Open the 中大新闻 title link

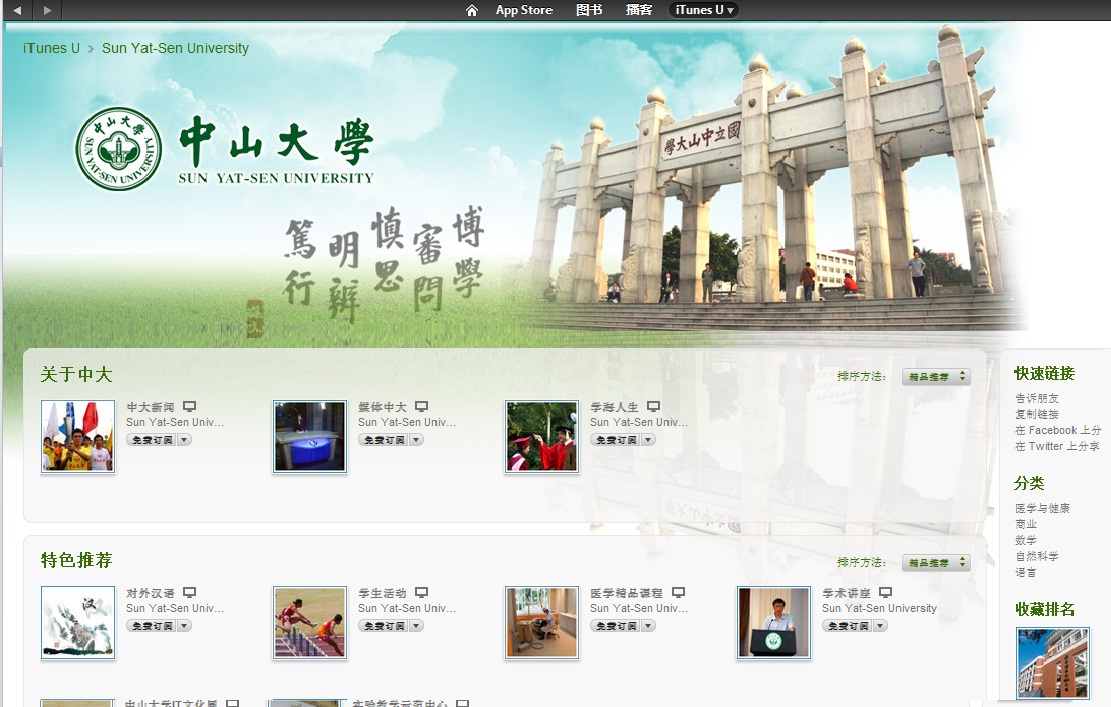click(x=150, y=407)
